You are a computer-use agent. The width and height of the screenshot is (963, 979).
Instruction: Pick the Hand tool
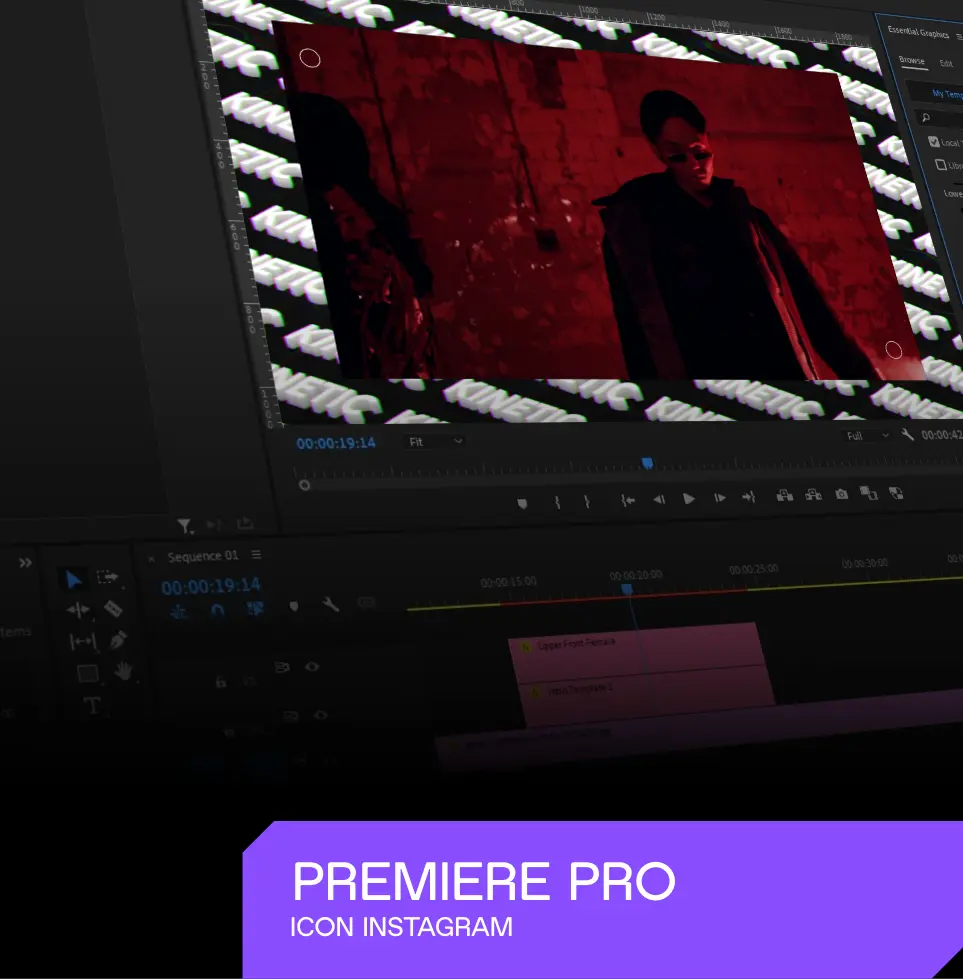click(122, 672)
